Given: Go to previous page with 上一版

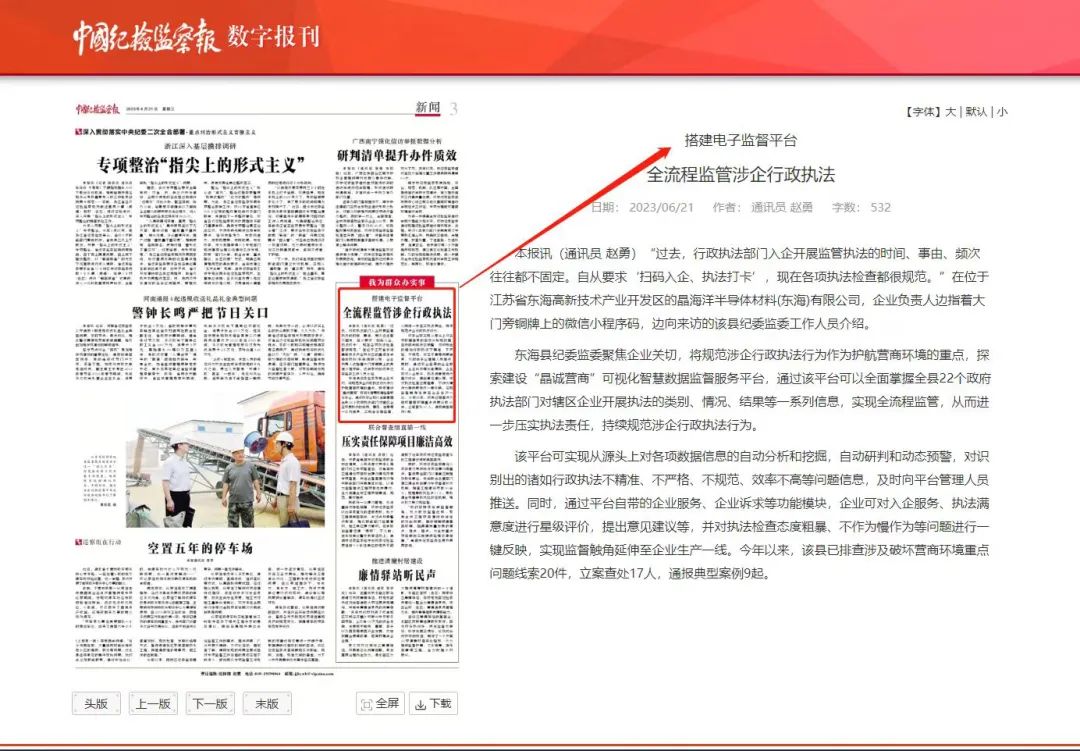Looking at the screenshot, I should click(x=153, y=703).
